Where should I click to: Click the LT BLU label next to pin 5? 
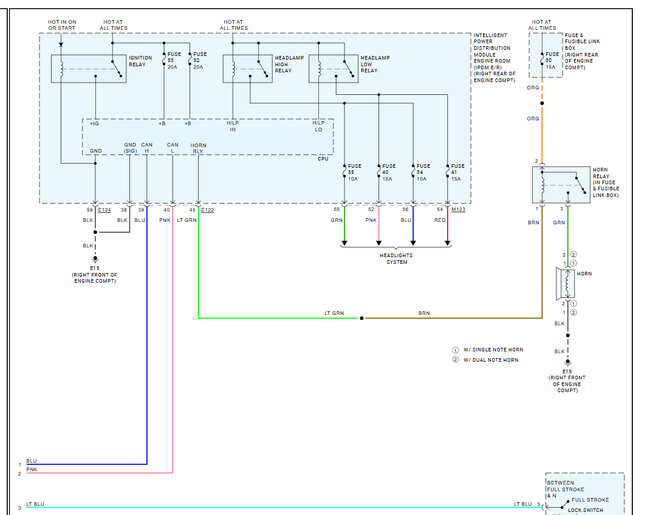click(x=523, y=504)
